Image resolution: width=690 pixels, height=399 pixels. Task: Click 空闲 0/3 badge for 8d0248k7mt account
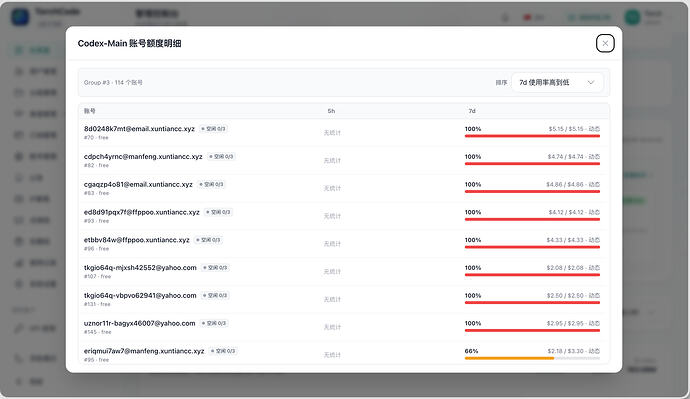coord(214,129)
